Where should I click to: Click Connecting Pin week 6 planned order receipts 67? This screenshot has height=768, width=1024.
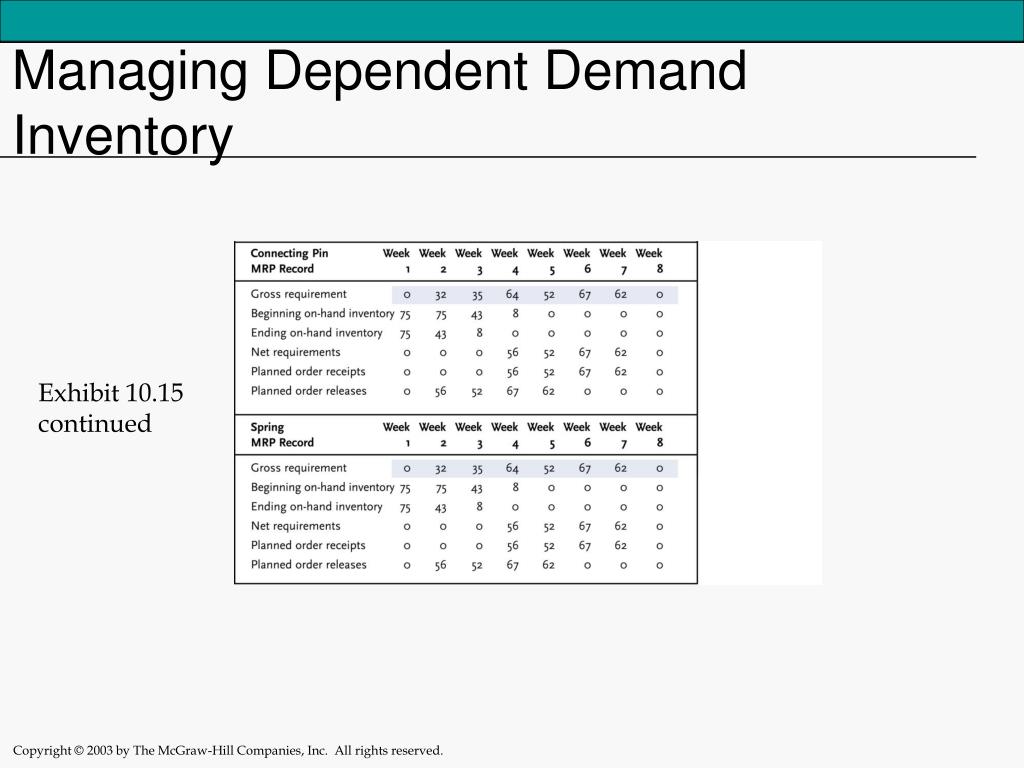584,372
